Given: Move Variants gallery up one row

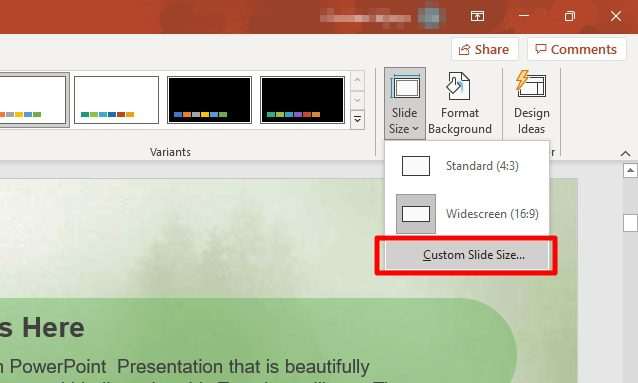Looking at the screenshot, I should (x=357, y=81).
